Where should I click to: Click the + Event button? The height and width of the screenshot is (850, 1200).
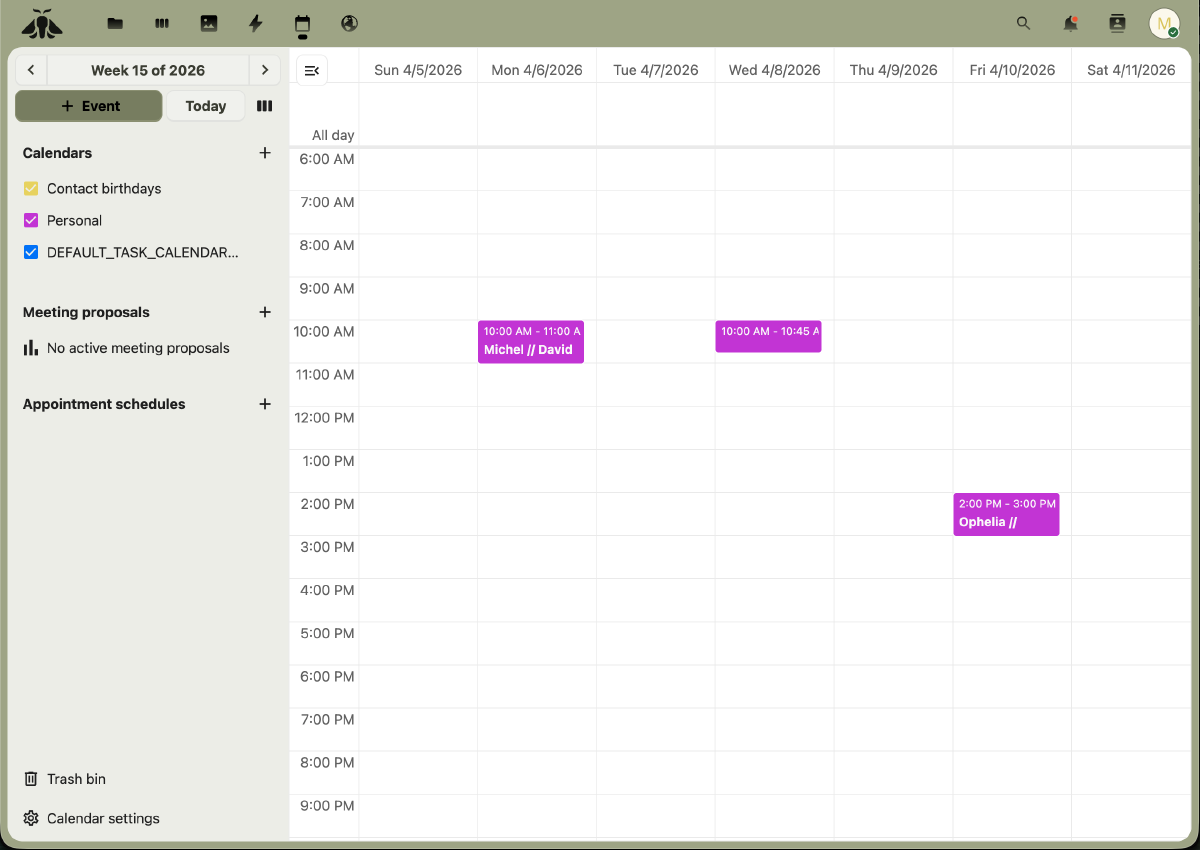pyautogui.click(x=88, y=105)
